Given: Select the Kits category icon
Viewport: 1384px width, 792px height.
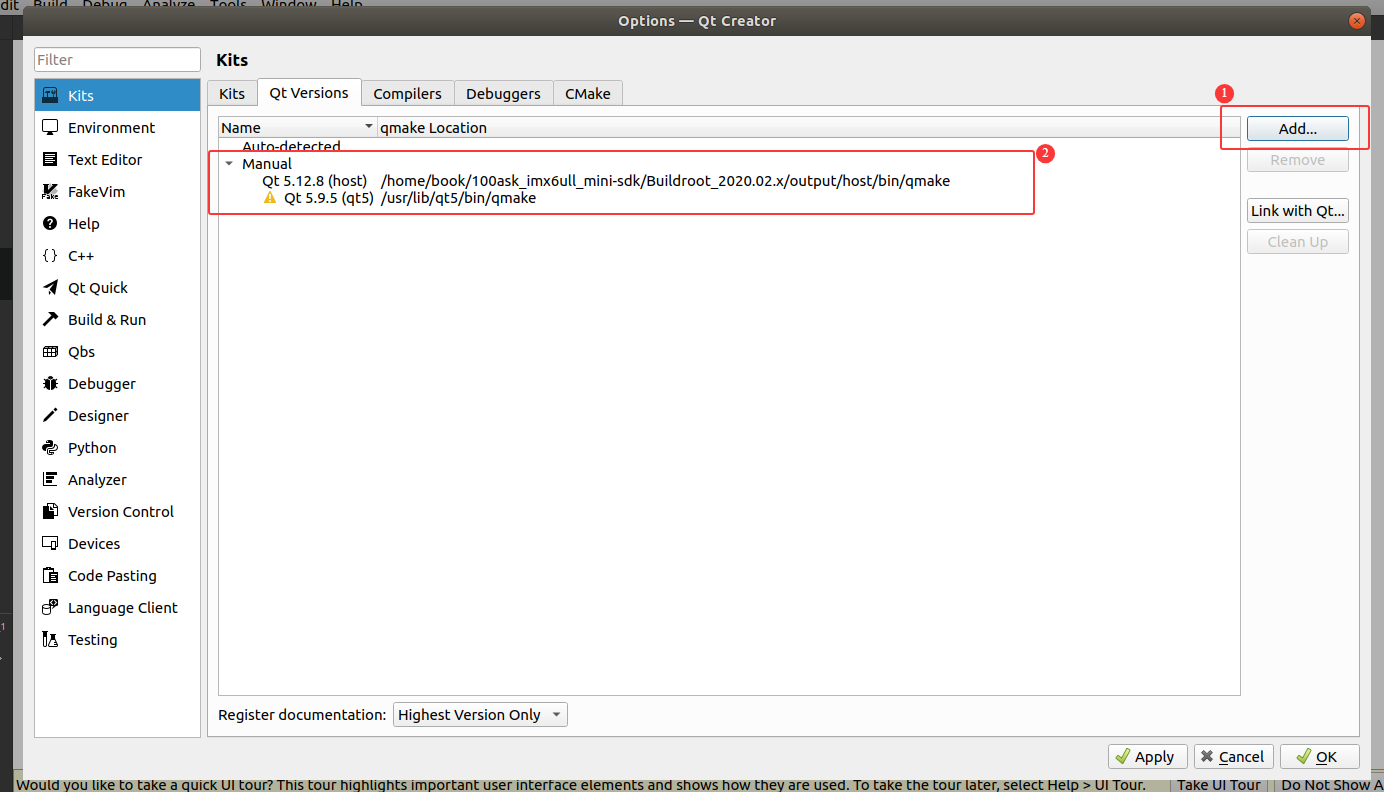Looking at the screenshot, I should tap(50, 96).
